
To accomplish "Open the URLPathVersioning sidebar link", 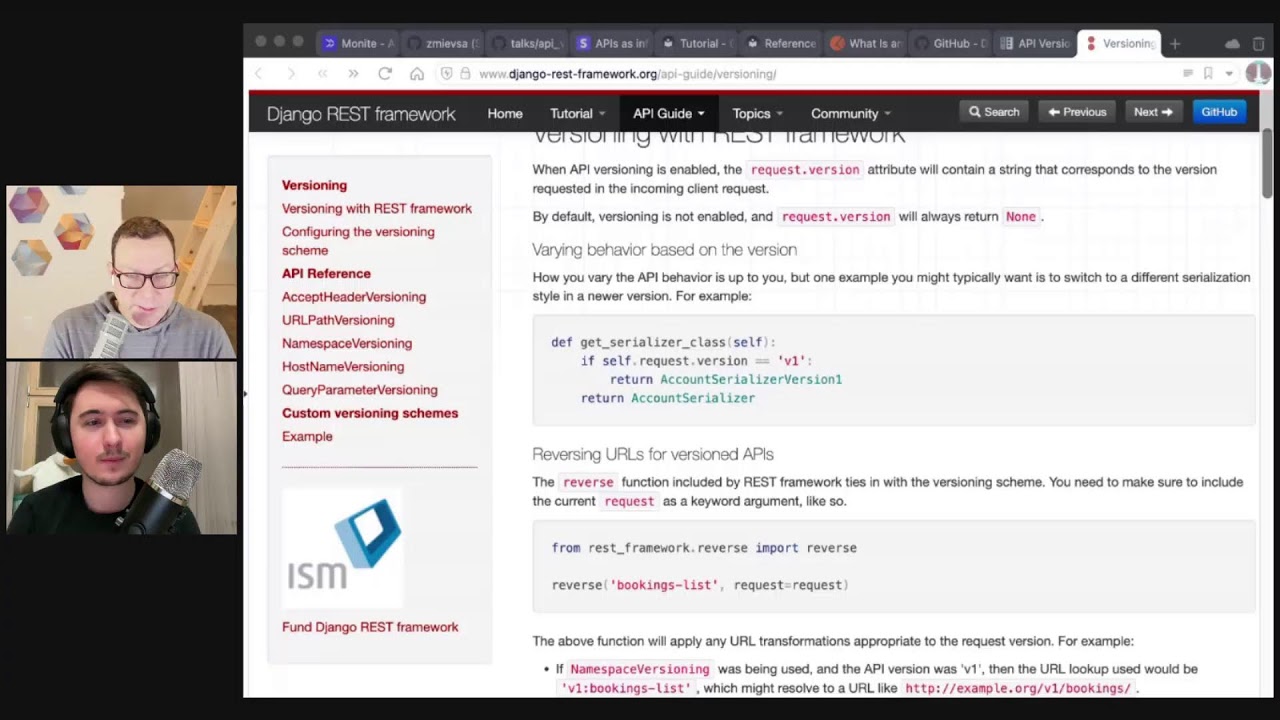I will pos(338,320).
